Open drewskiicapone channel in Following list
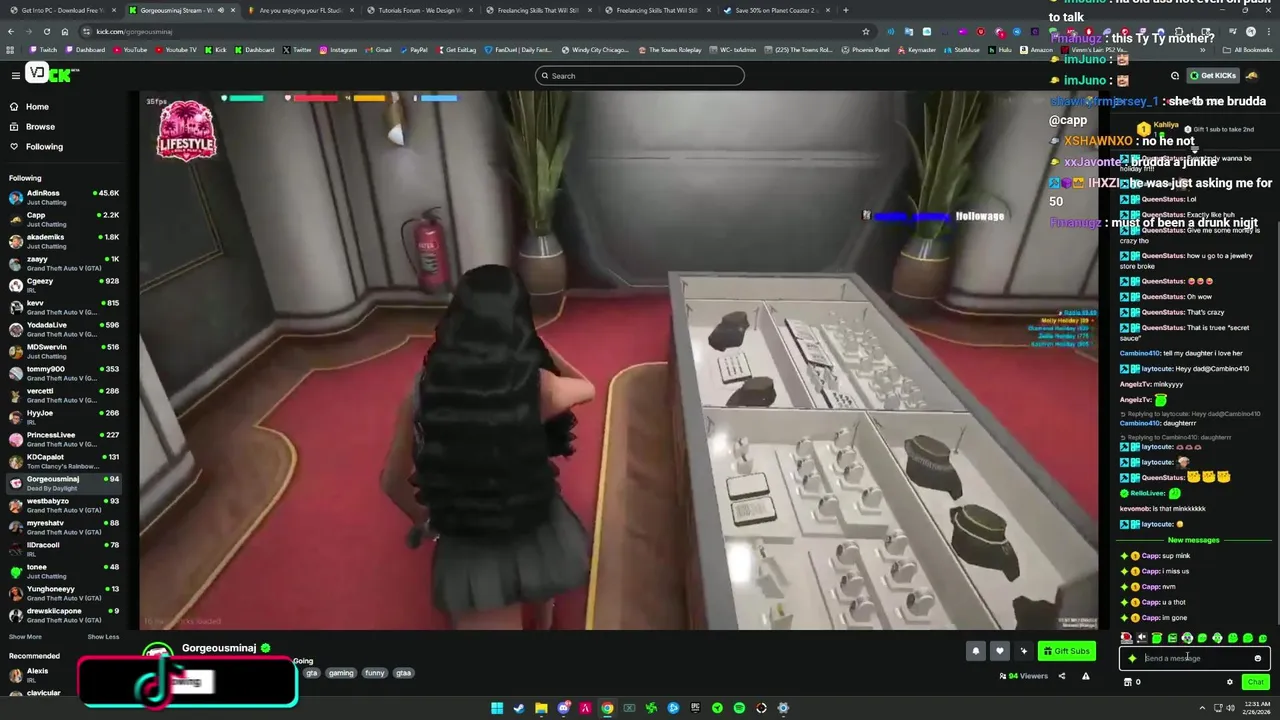1280x720 pixels. coord(64,615)
